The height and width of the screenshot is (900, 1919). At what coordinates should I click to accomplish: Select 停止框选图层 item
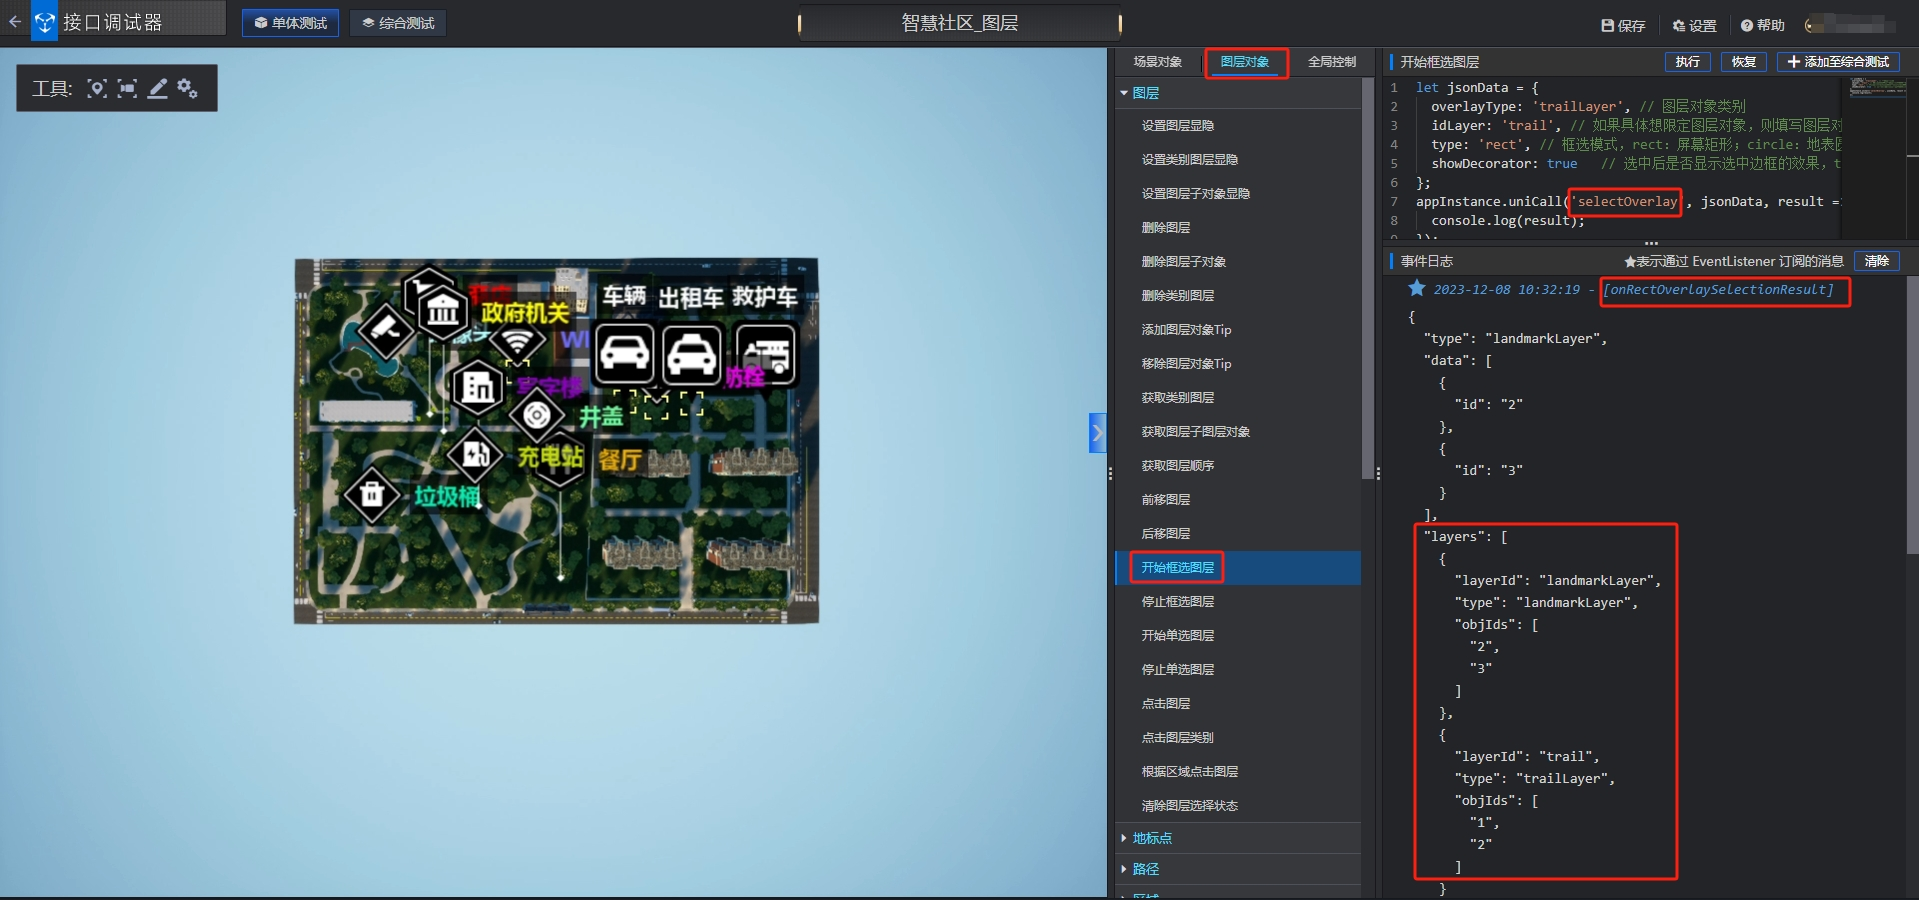[1238, 602]
